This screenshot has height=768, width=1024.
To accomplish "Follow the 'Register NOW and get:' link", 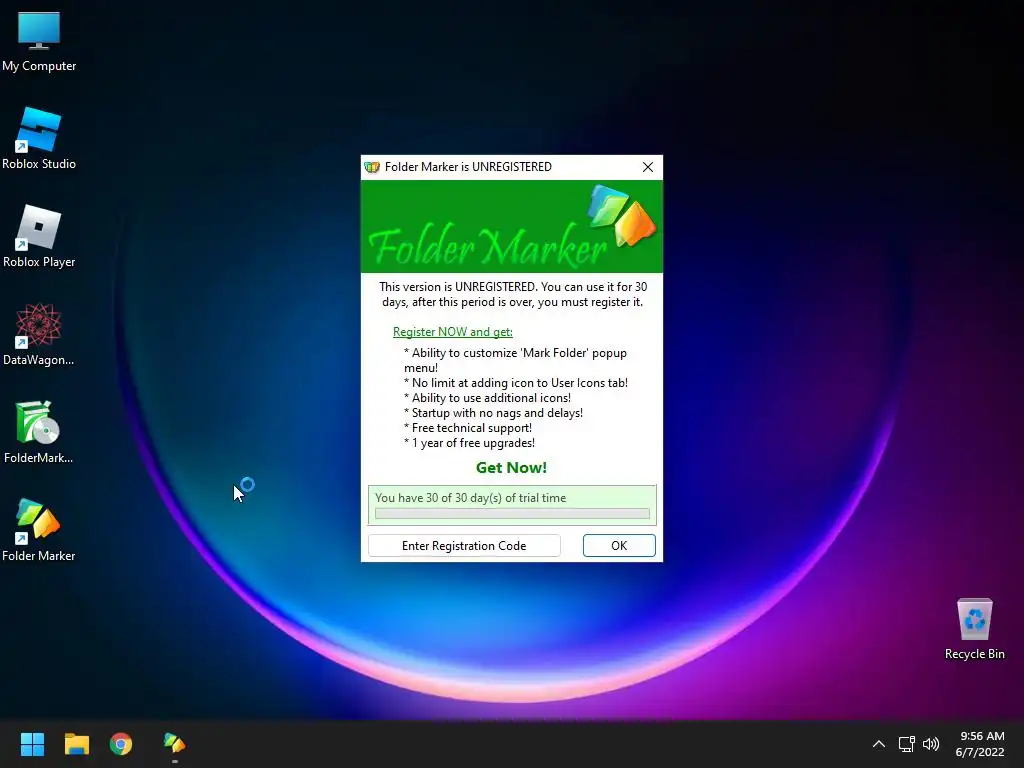I will click(453, 332).
